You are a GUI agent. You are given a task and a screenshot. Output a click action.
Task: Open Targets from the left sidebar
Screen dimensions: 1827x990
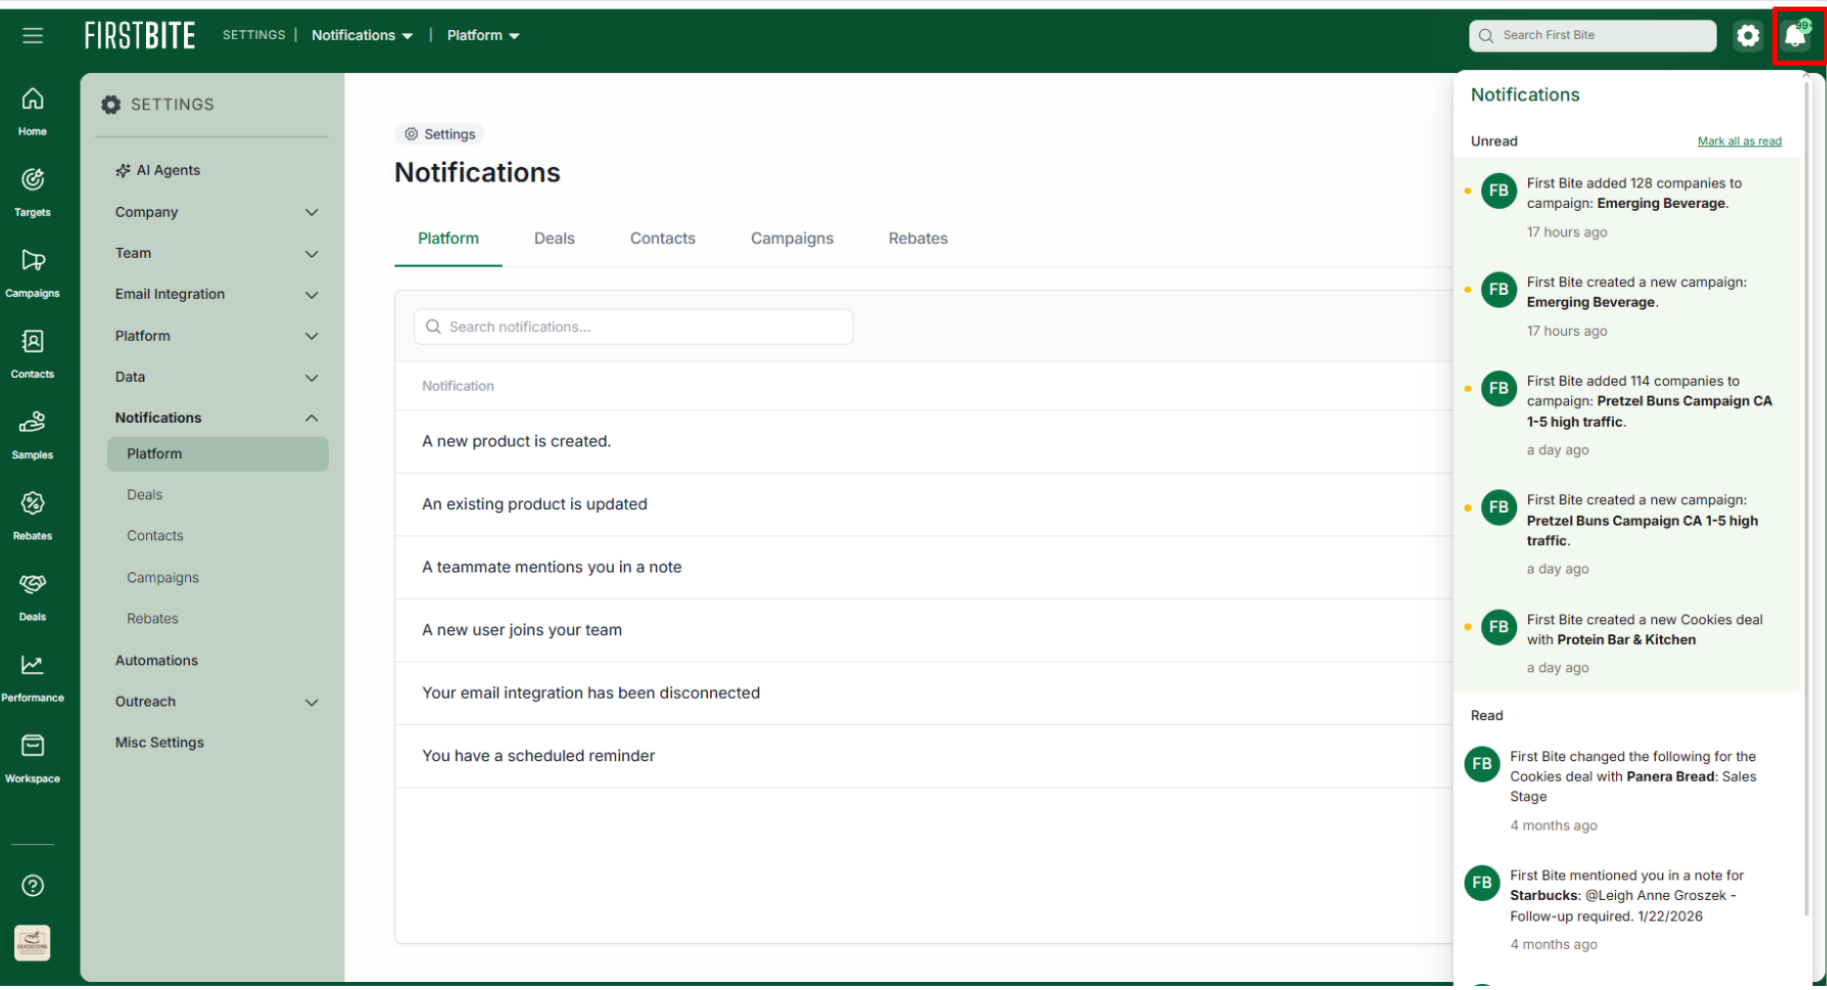tap(32, 192)
